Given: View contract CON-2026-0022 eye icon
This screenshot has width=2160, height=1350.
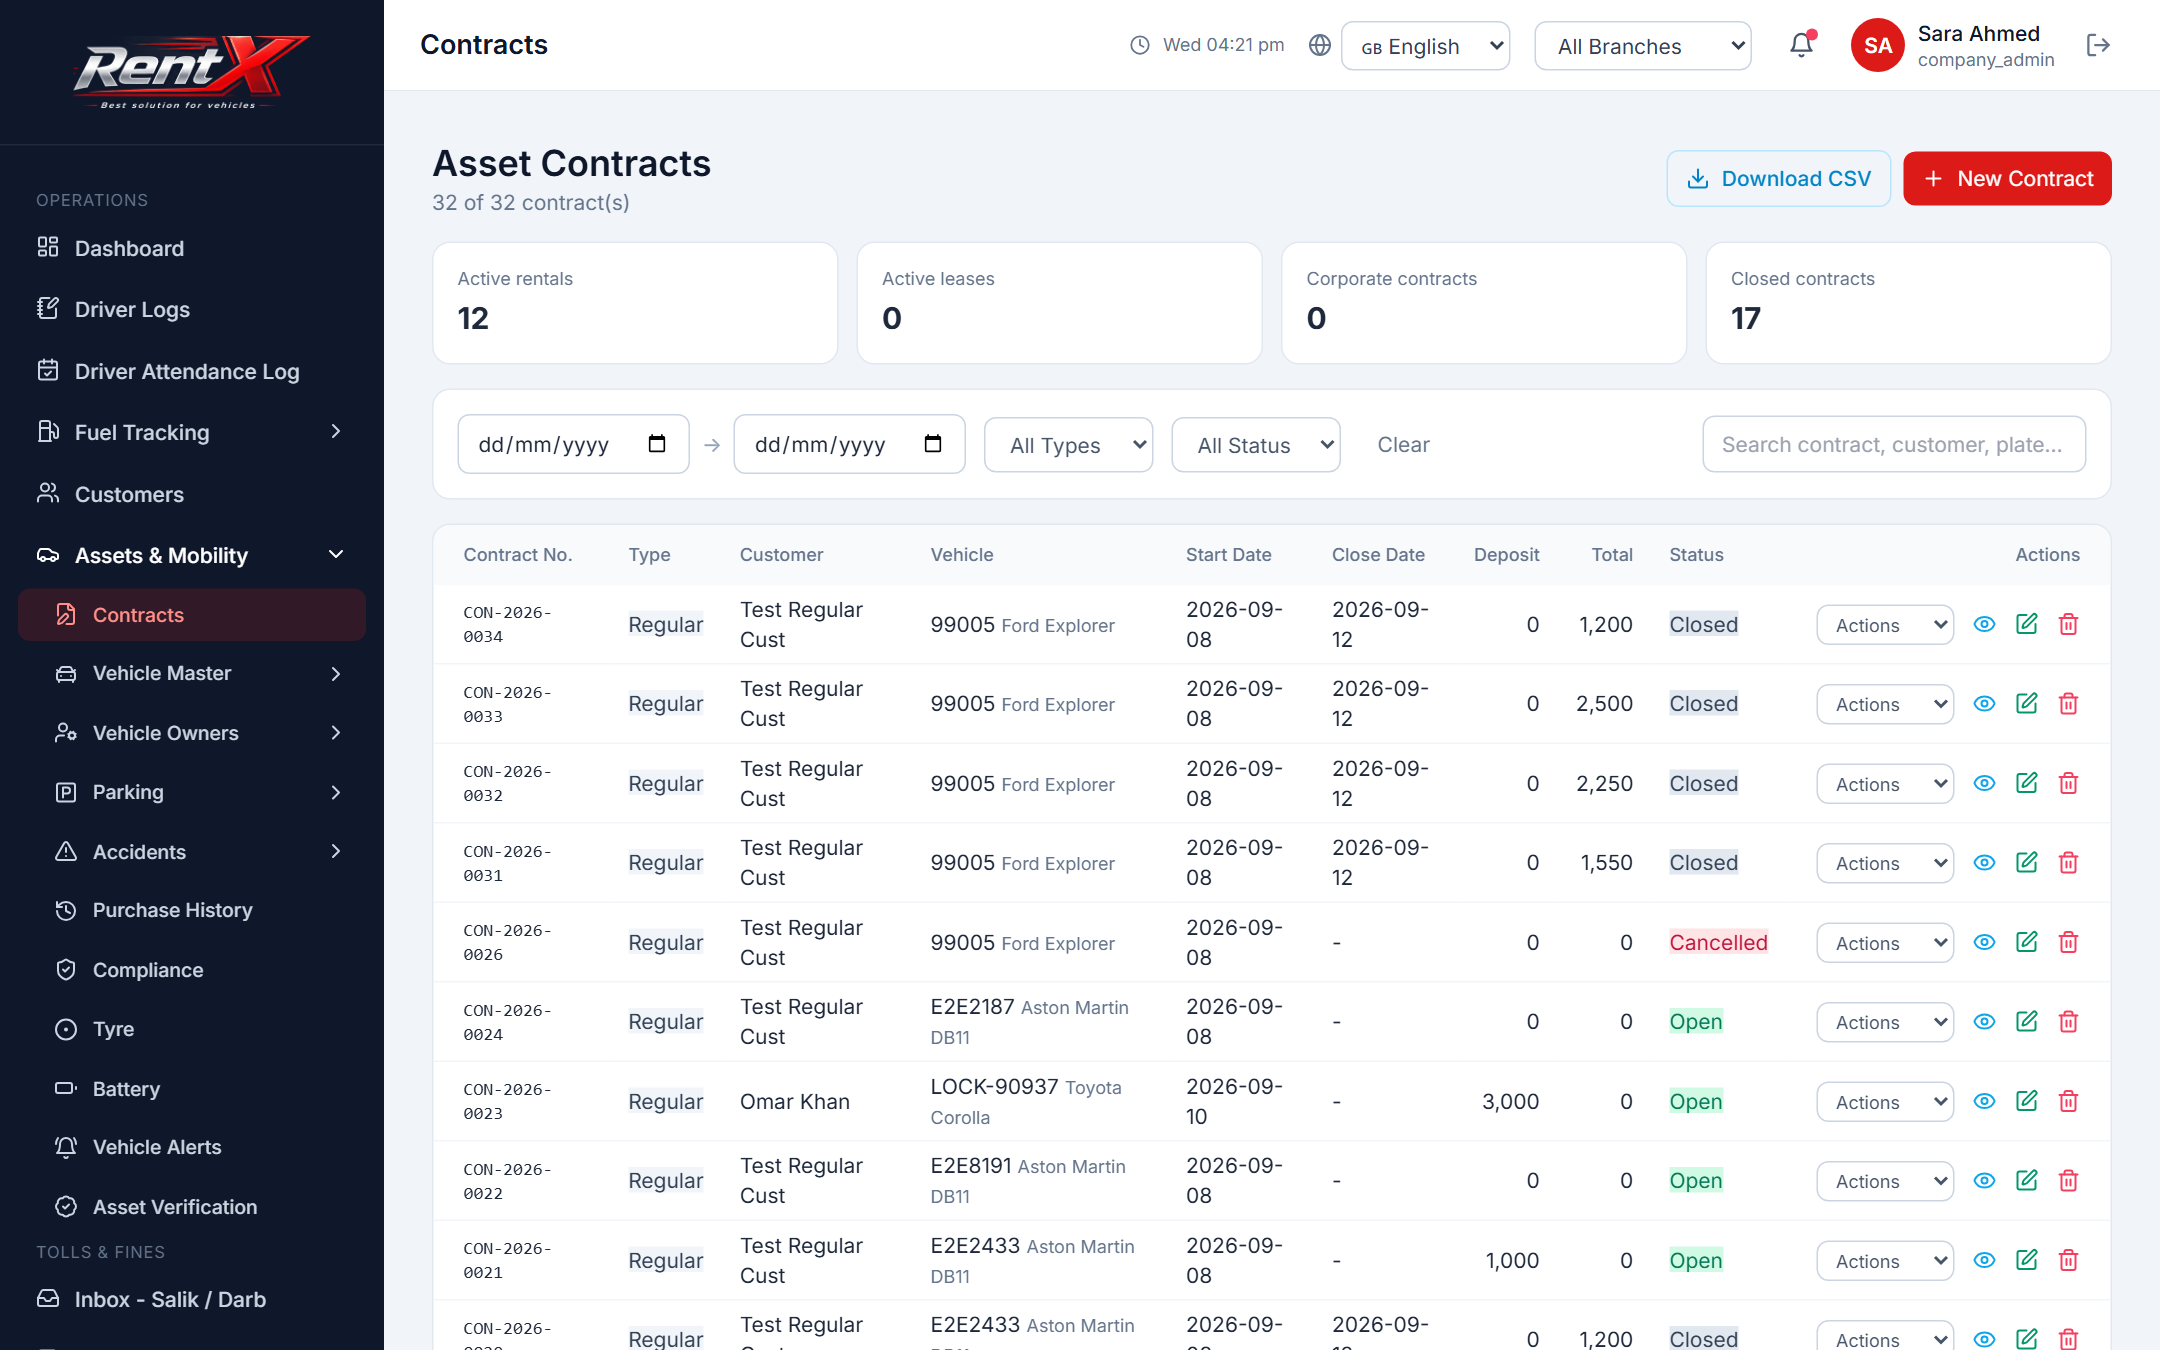Looking at the screenshot, I should click(1984, 1180).
